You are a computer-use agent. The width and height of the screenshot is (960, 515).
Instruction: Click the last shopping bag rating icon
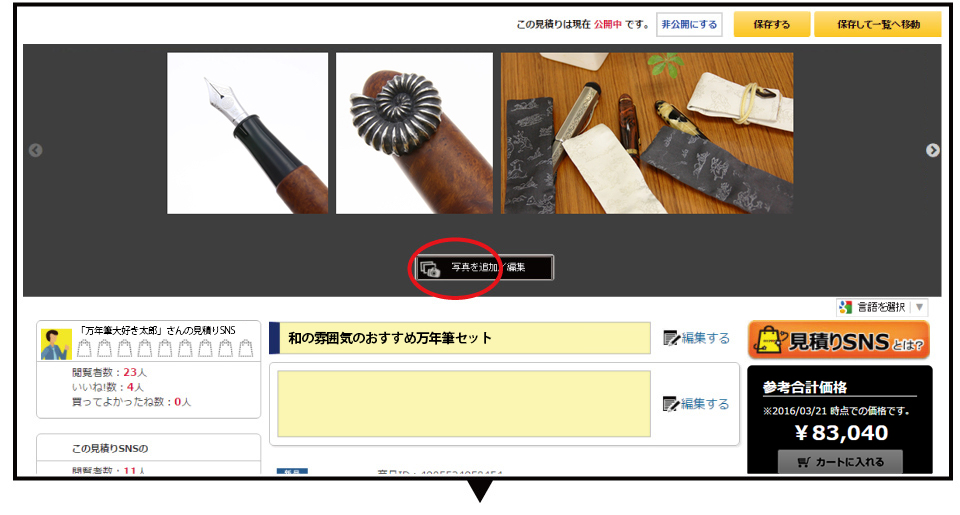(x=246, y=349)
